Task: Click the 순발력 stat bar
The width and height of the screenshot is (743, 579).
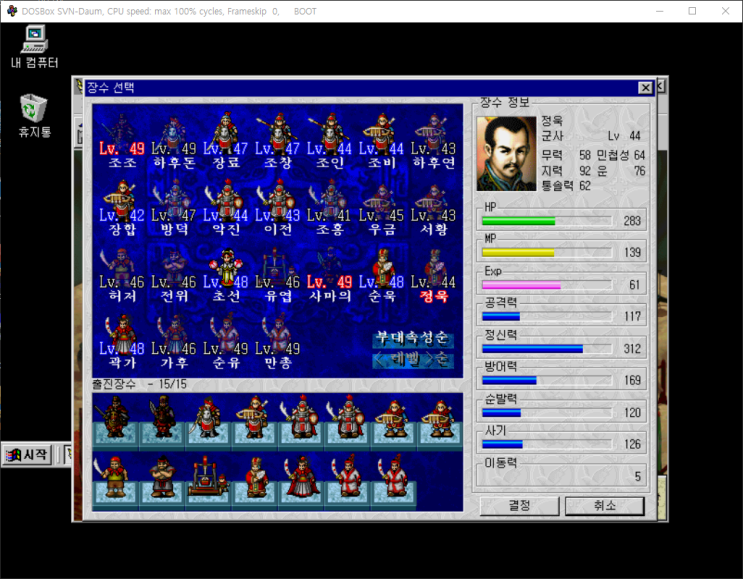Action: (x=546, y=413)
